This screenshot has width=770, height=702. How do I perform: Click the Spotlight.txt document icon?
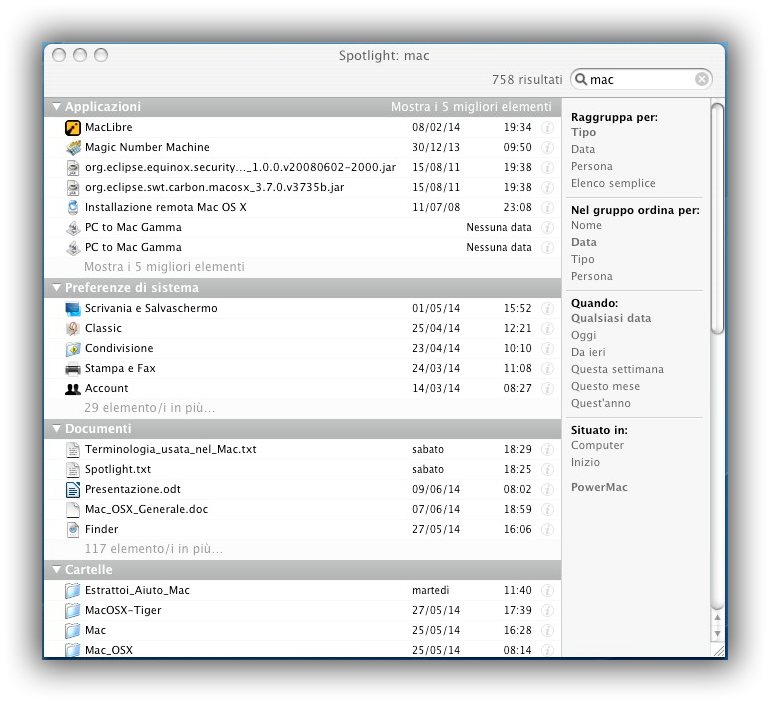tap(73, 470)
